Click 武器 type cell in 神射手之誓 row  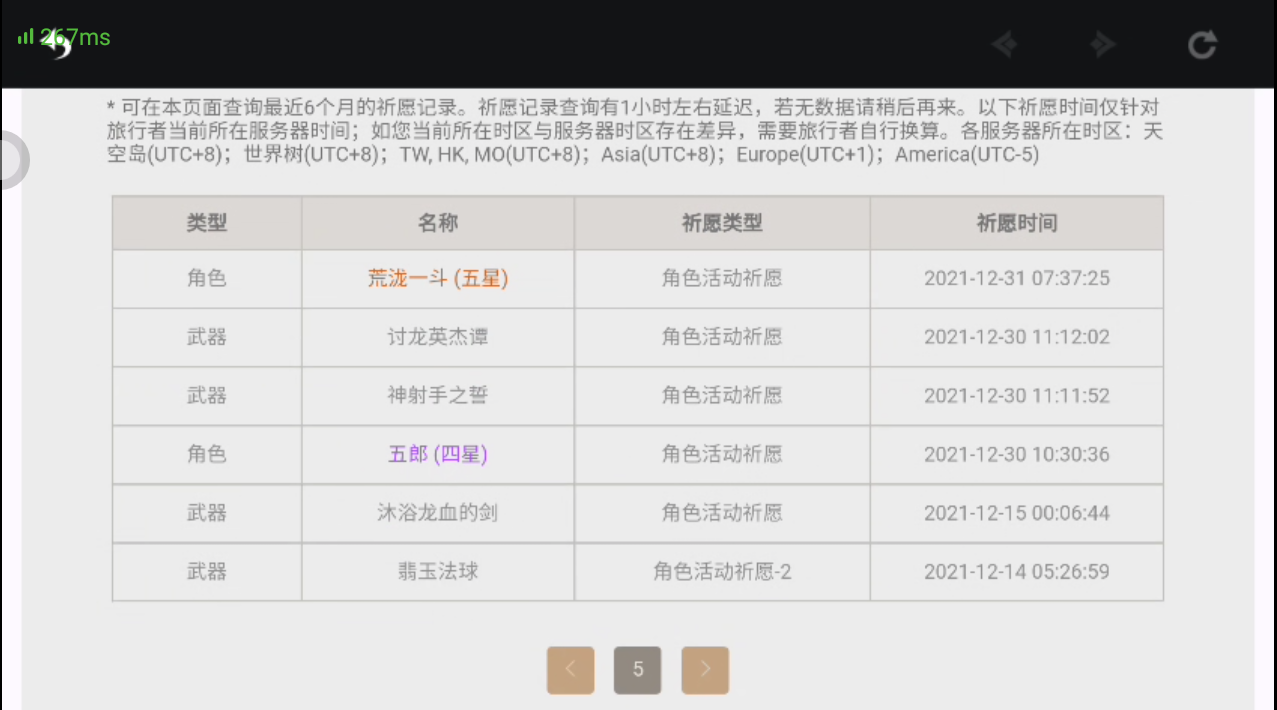coord(207,396)
